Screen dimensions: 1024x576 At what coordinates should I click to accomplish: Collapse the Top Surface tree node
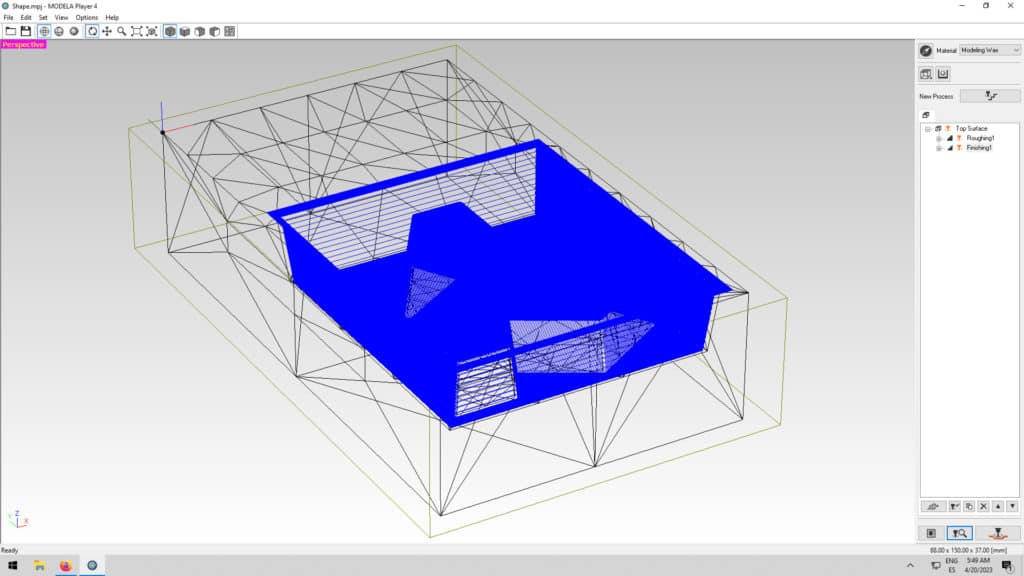tap(927, 129)
